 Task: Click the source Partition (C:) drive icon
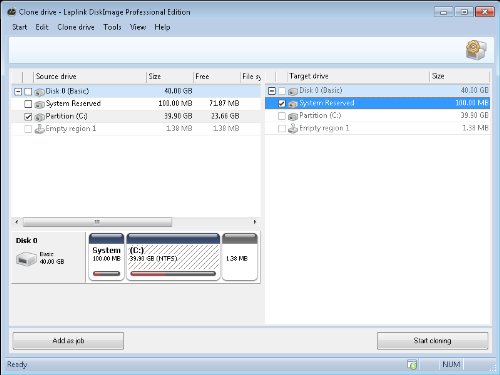point(40,117)
